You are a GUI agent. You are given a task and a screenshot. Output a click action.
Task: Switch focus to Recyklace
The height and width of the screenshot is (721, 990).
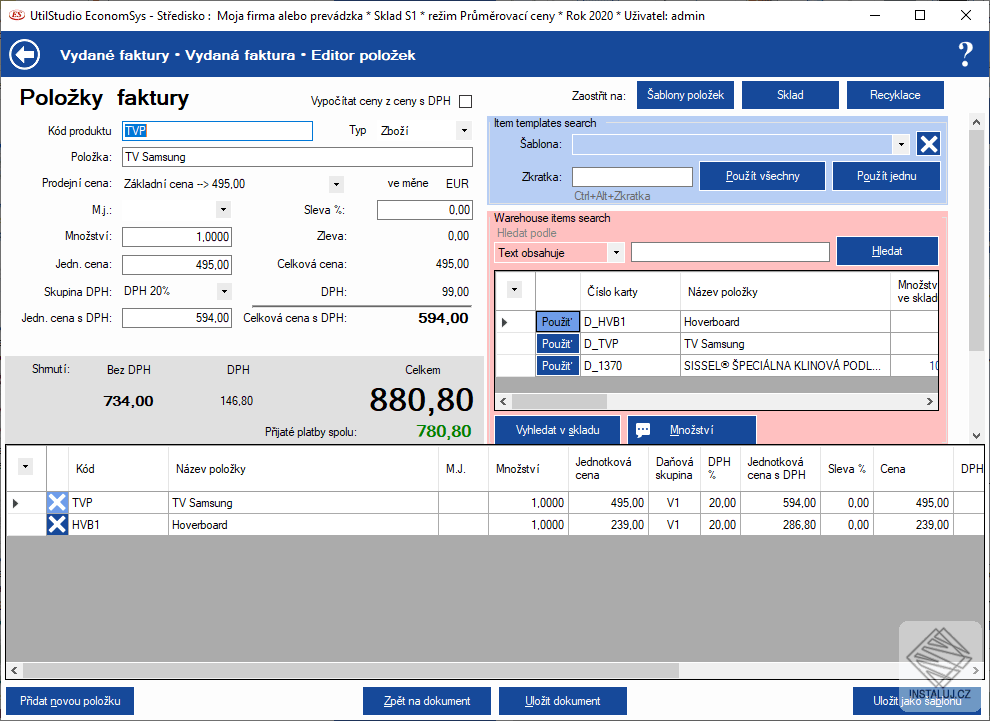click(895, 95)
